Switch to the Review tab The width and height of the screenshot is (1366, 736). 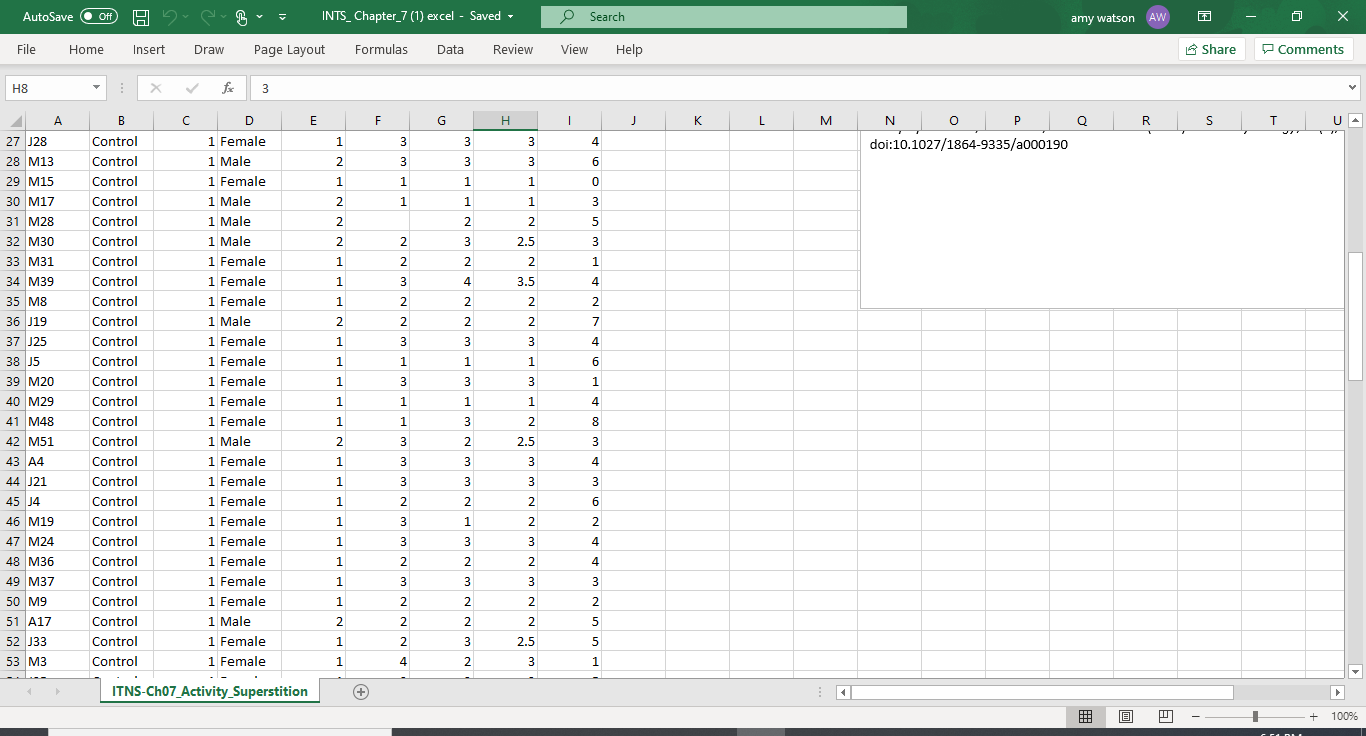pos(513,50)
